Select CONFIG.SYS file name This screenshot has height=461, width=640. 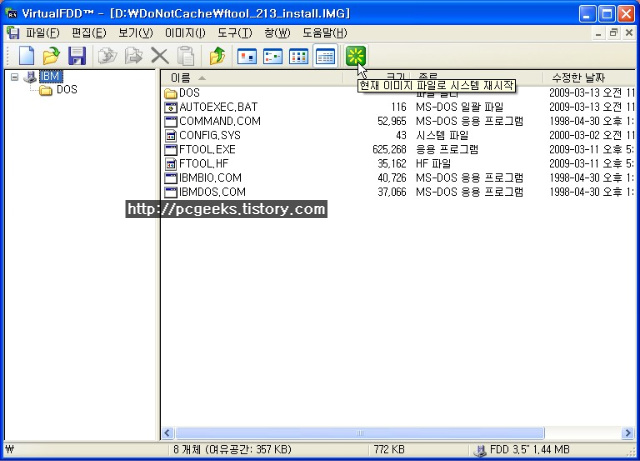(209, 135)
